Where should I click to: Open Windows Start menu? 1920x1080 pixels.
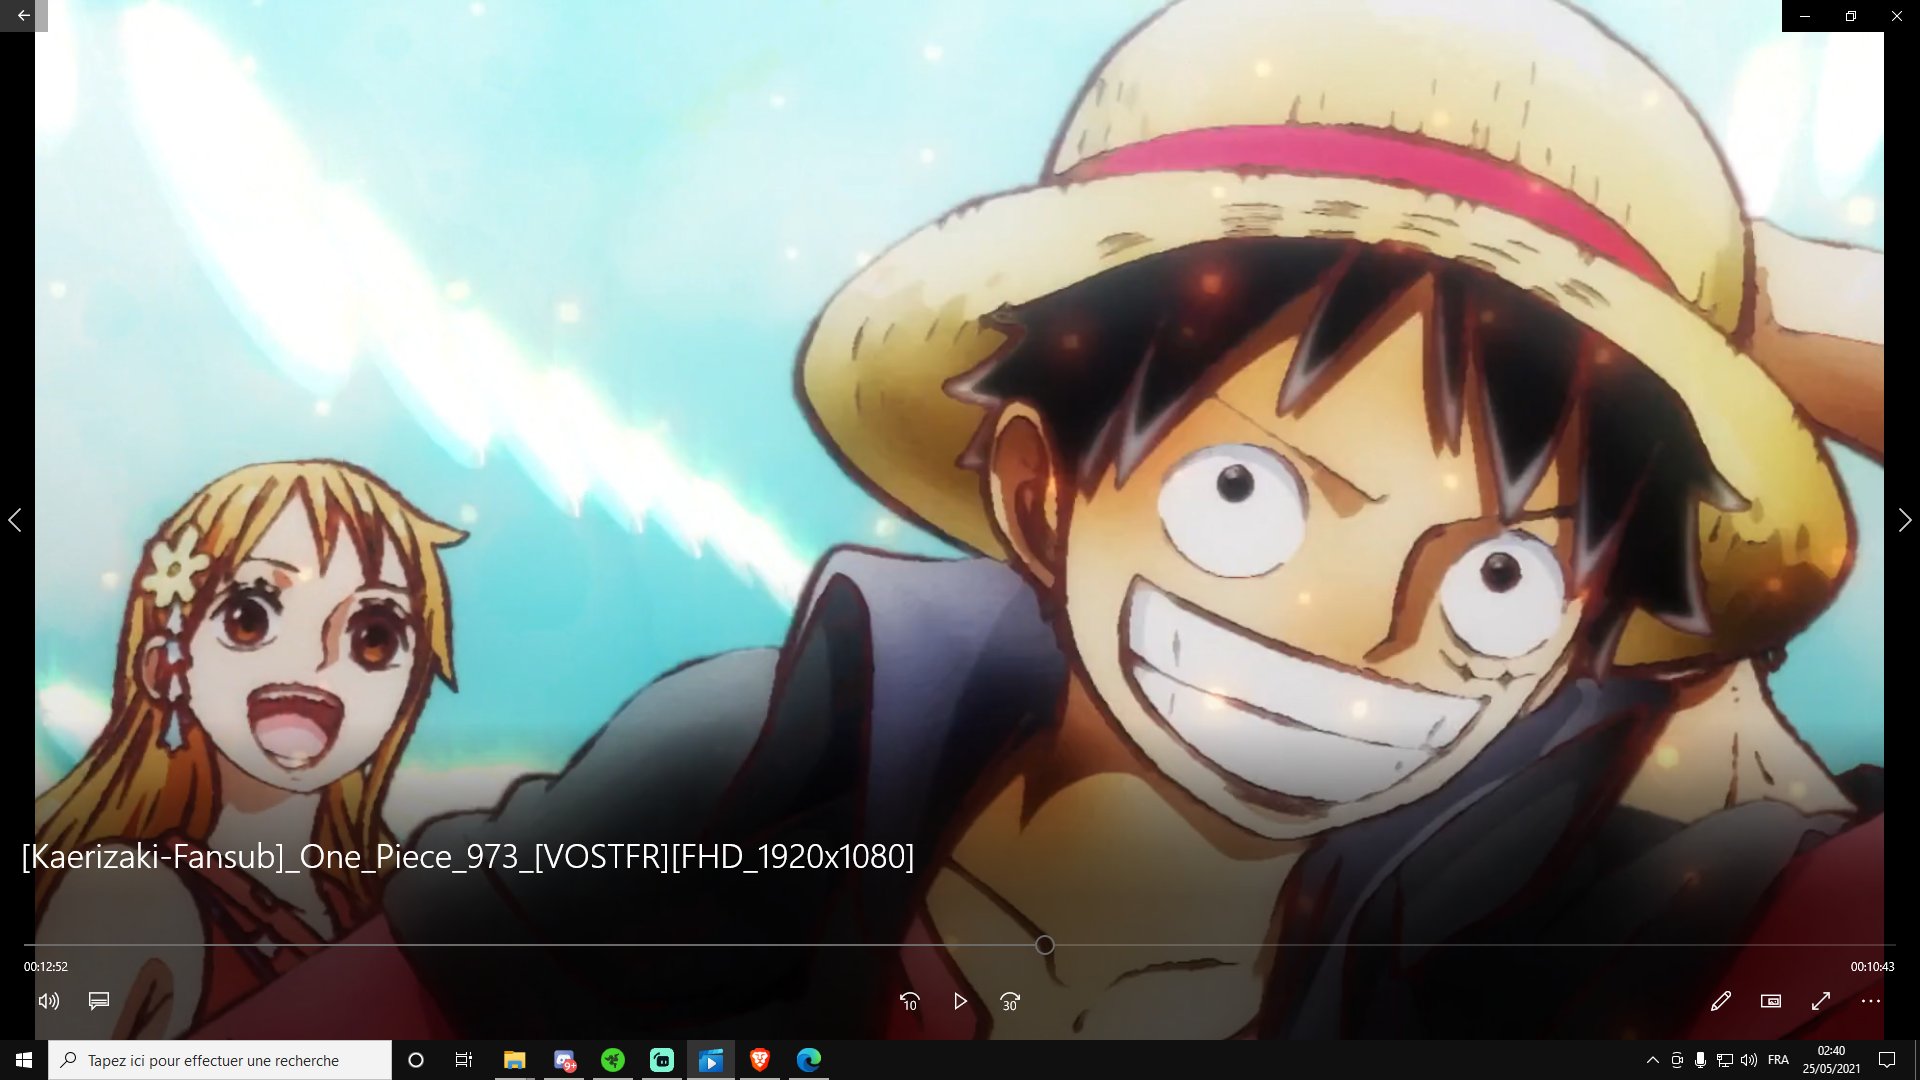(24, 1060)
